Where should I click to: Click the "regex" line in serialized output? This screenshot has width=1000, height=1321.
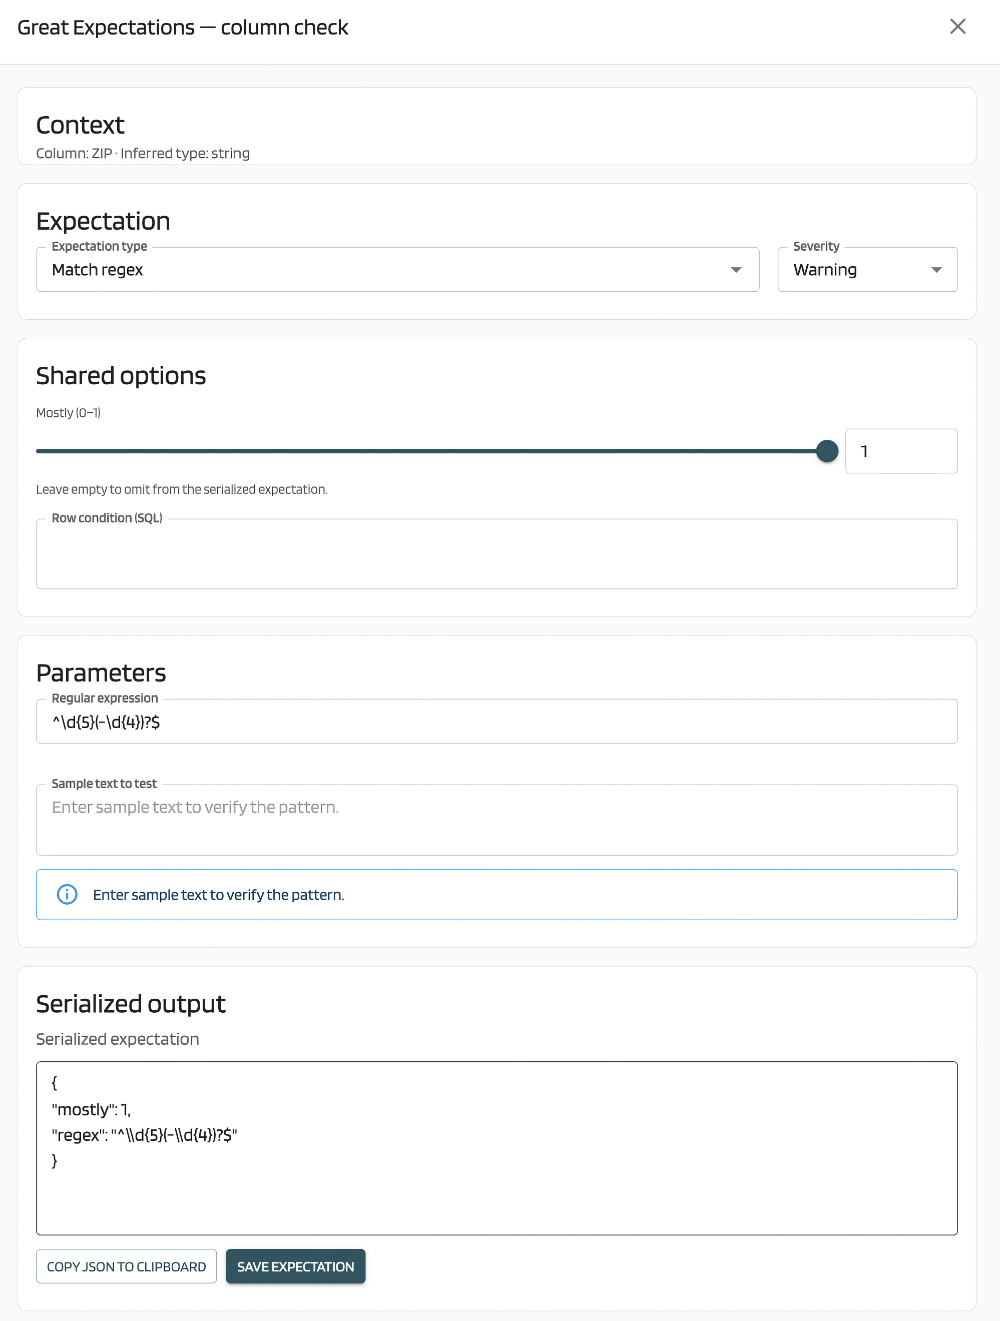click(144, 1135)
